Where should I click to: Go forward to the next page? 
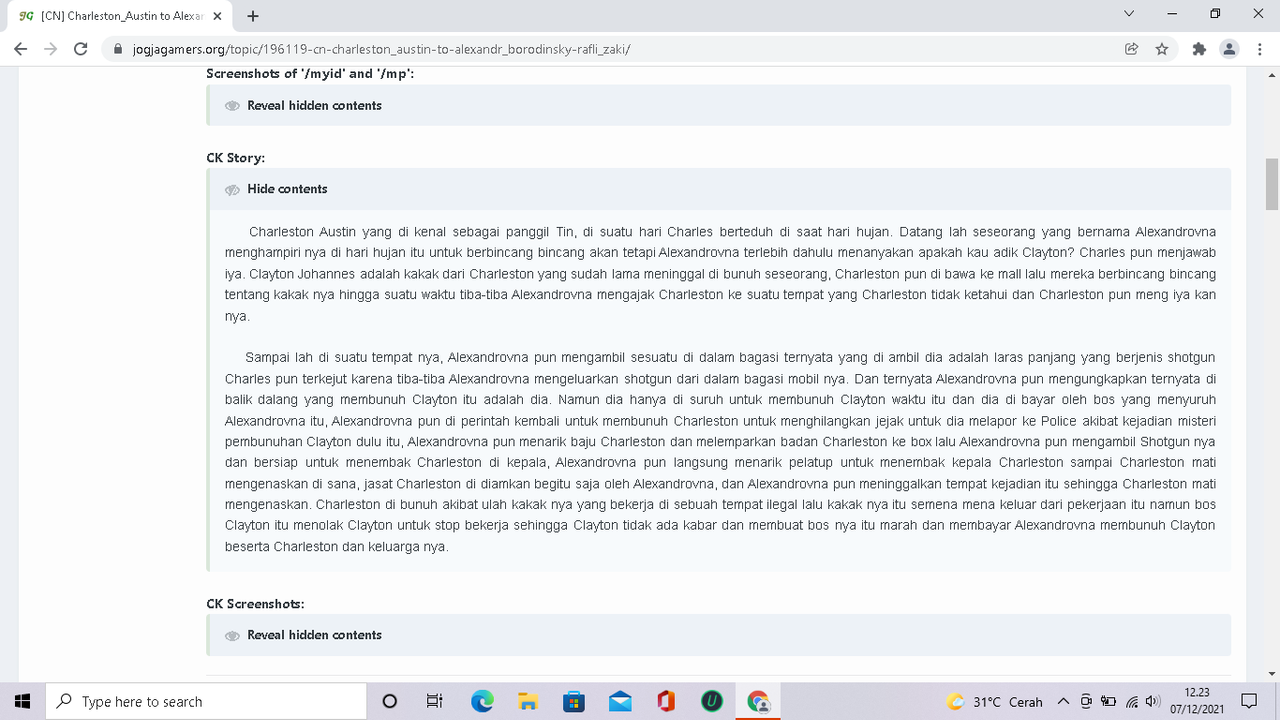click(51, 49)
